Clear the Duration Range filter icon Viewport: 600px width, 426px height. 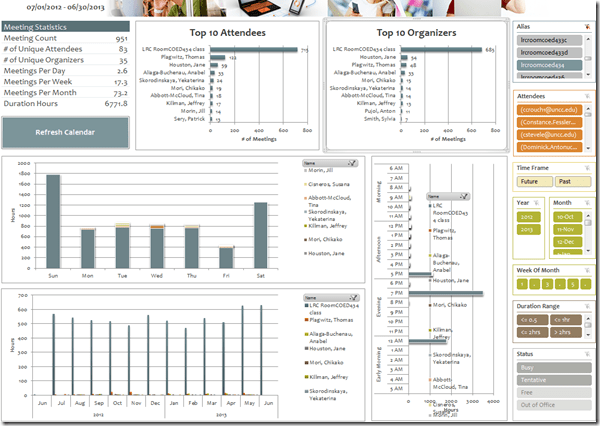[x=587, y=304]
